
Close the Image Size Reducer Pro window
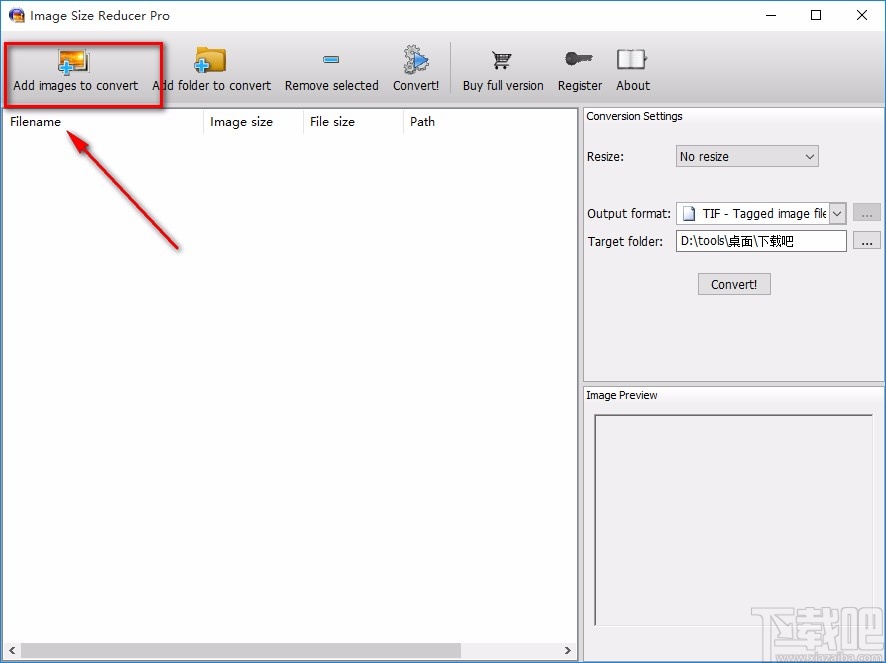click(862, 15)
